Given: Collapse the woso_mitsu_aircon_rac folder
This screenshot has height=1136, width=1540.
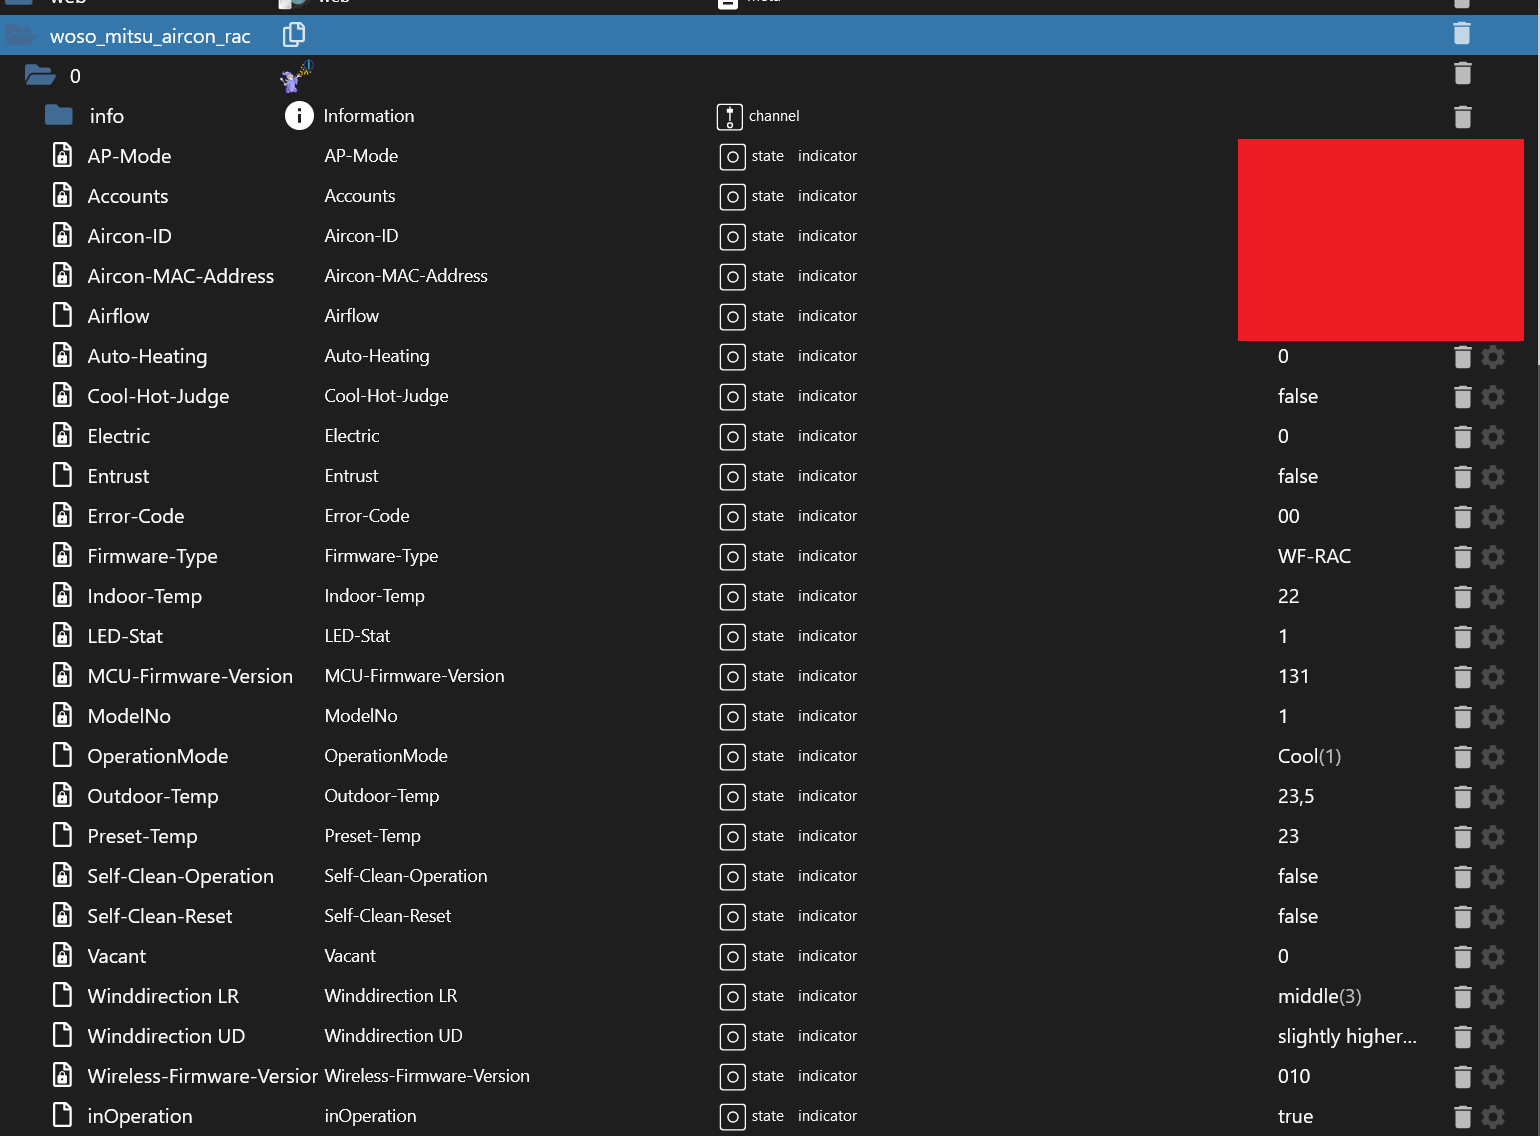Looking at the screenshot, I should click(20, 36).
